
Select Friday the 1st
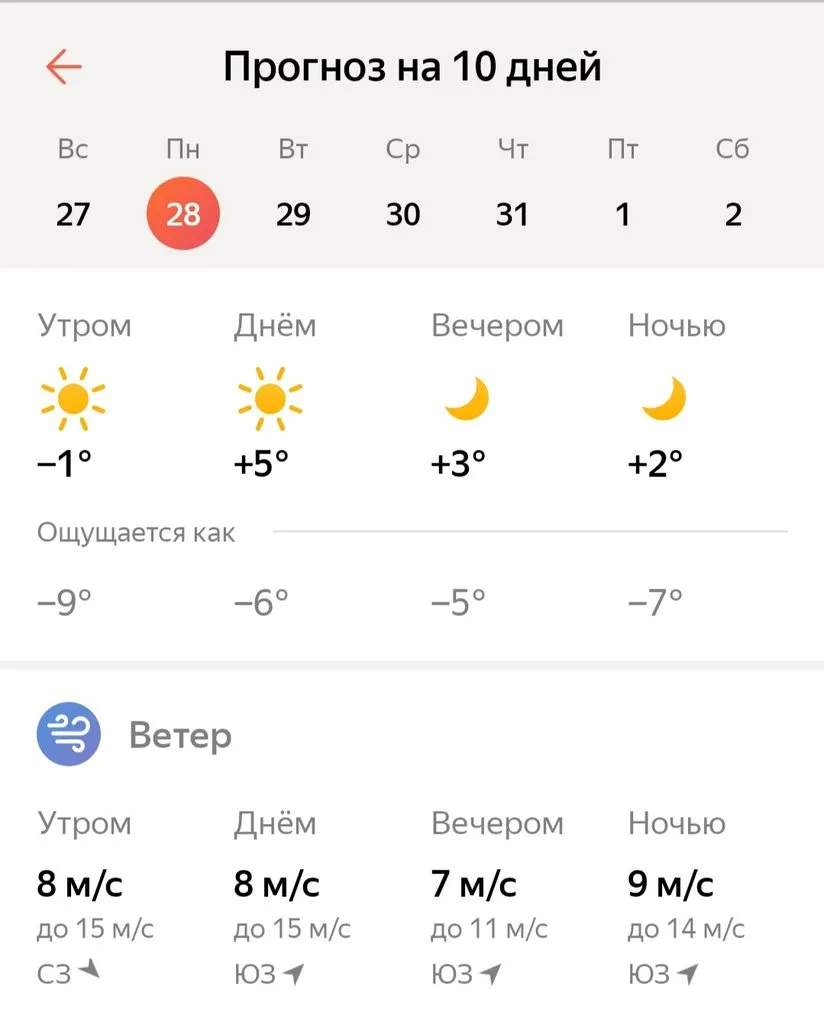pos(623,214)
